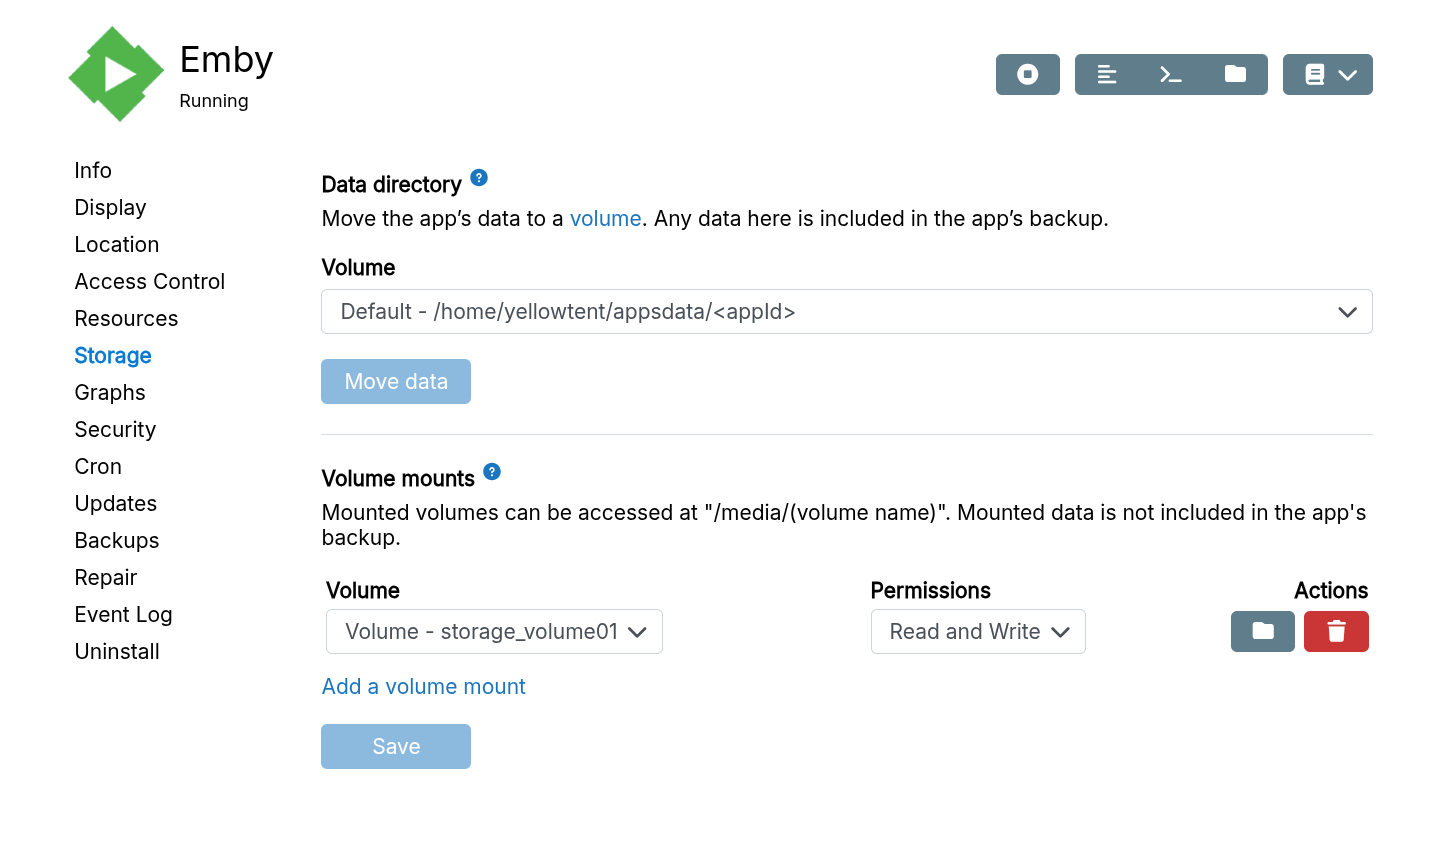Change Read and Write permissions dropdown
1435x860 pixels.
pos(978,632)
